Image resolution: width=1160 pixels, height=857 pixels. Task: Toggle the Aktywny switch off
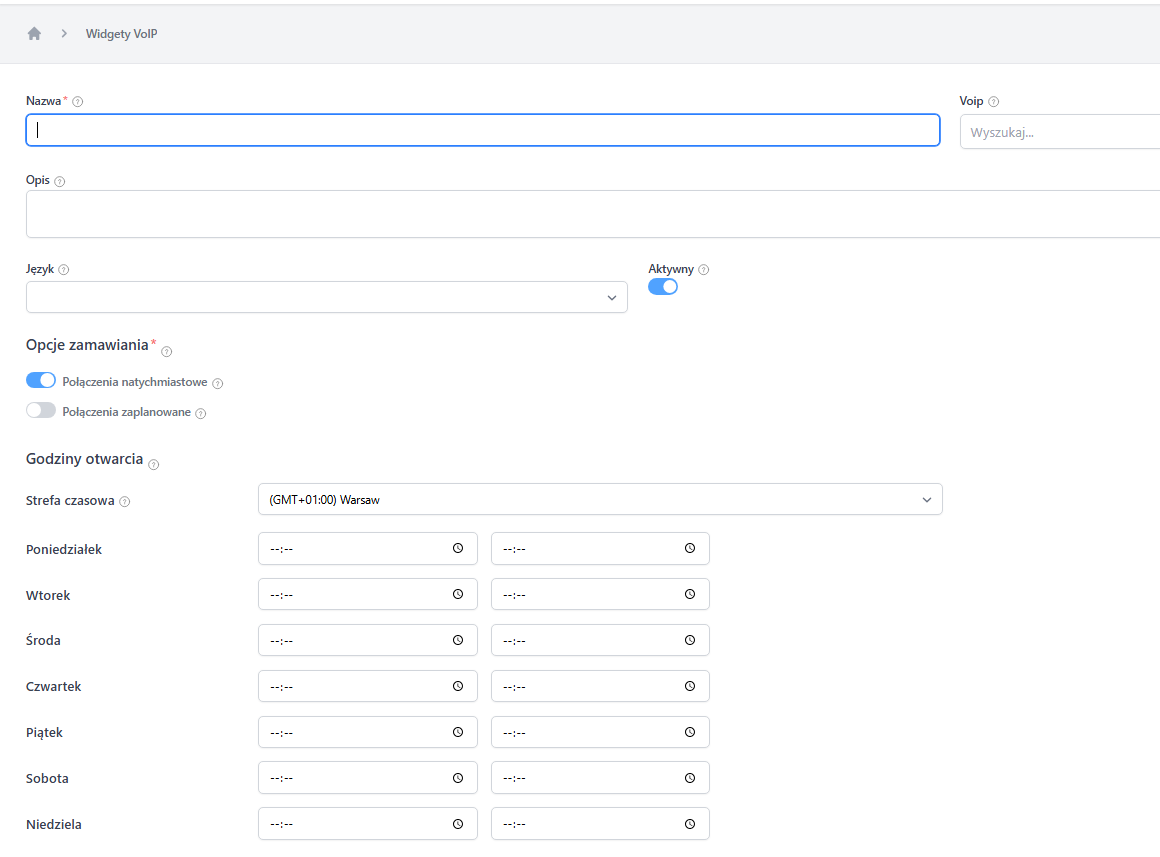coord(663,287)
